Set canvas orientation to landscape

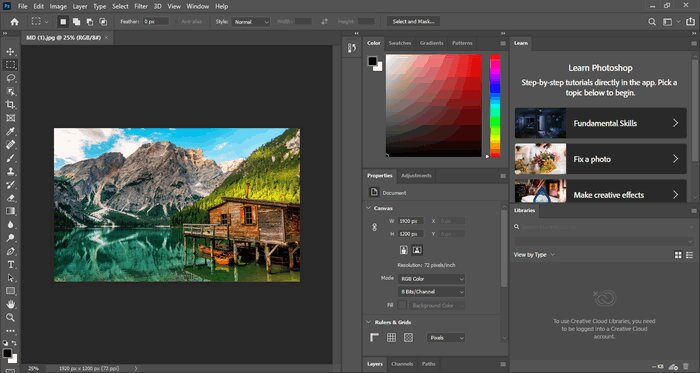pyautogui.click(x=417, y=250)
